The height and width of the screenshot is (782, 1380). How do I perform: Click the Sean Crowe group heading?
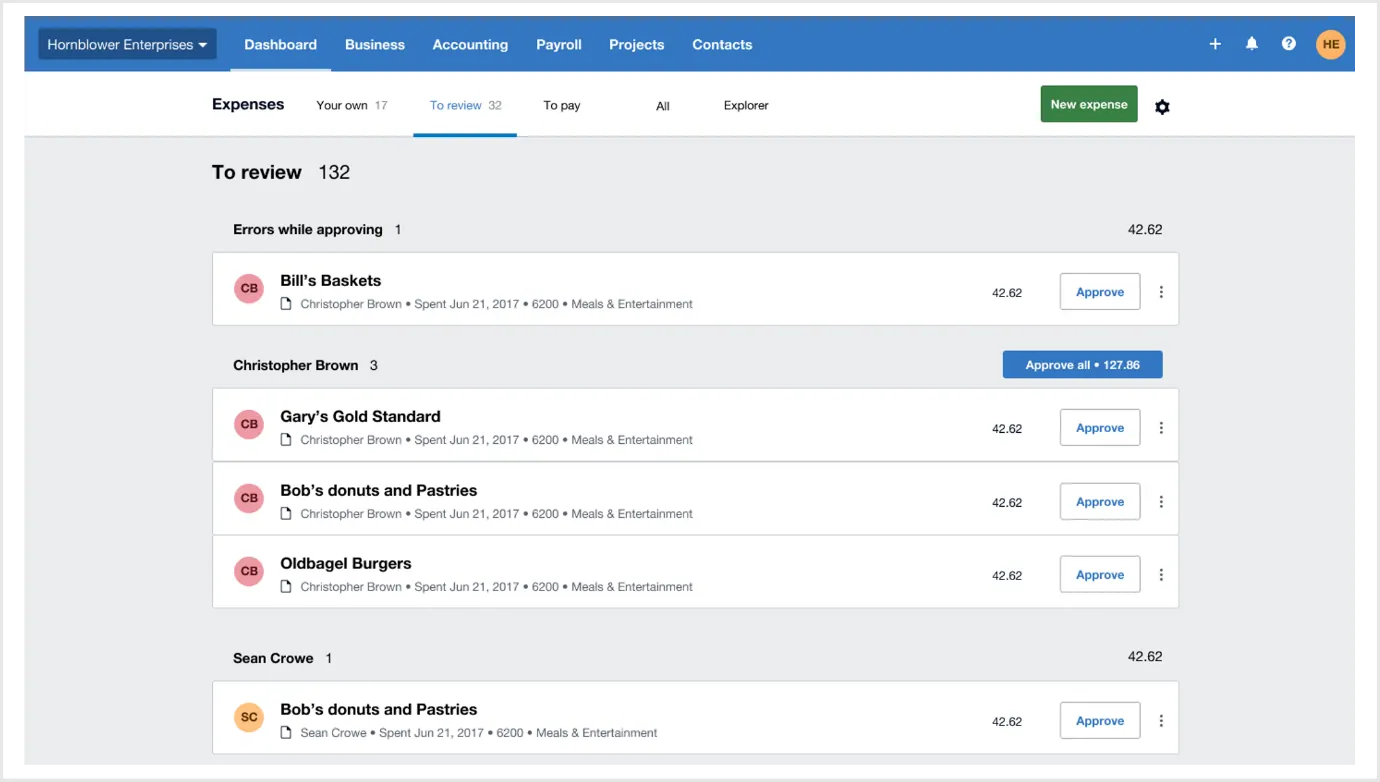[273, 659]
